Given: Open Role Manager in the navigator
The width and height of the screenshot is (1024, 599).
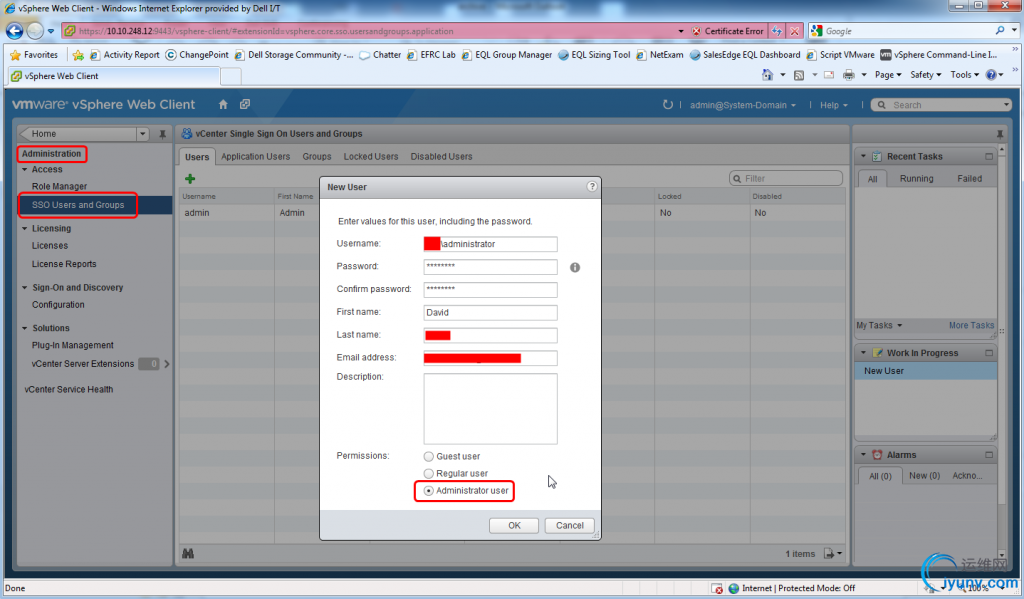Looking at the screenshot, I should tap(59, 186).
